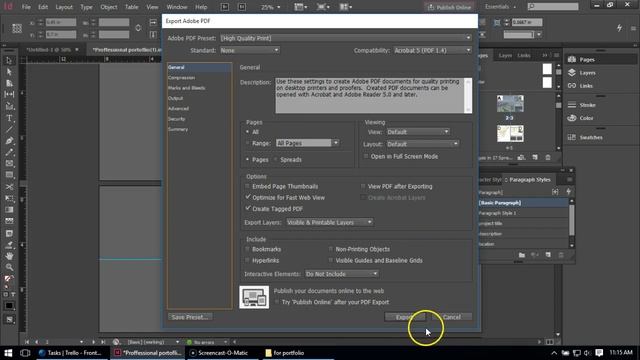
Task: Enable Visible Guides and Baseline Grids
Action: (331, 260)
